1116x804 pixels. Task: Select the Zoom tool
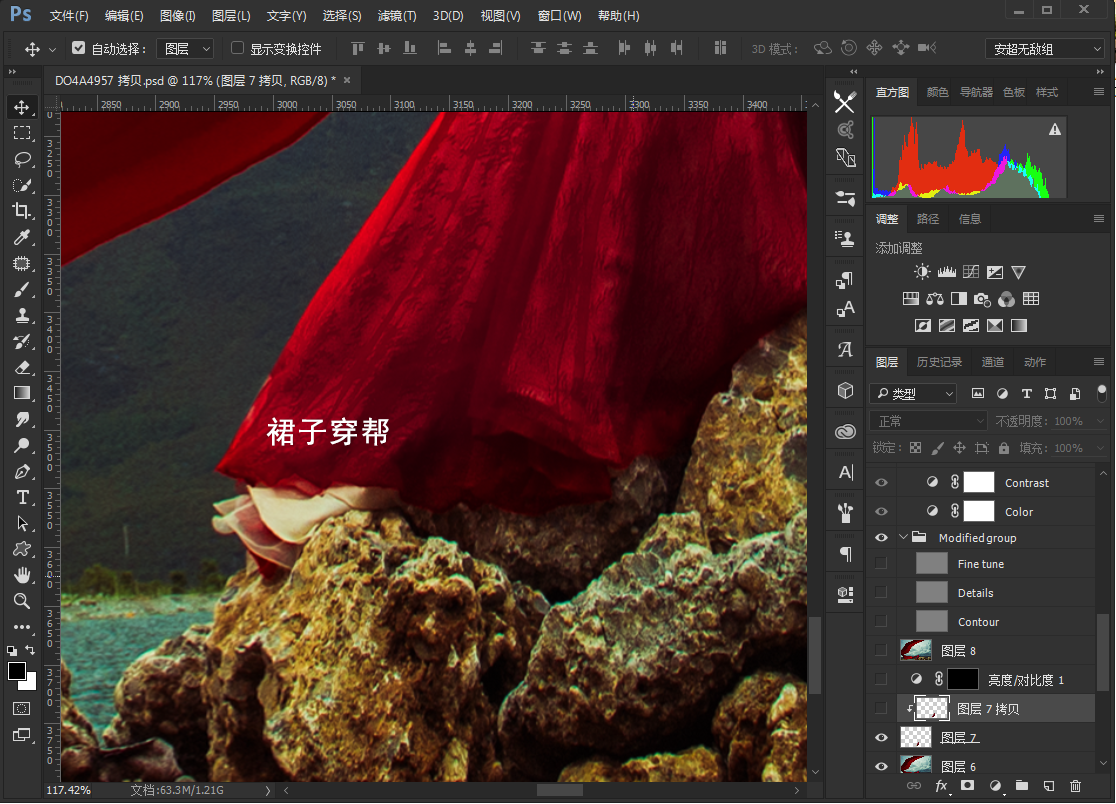click(x=21, y=601)
